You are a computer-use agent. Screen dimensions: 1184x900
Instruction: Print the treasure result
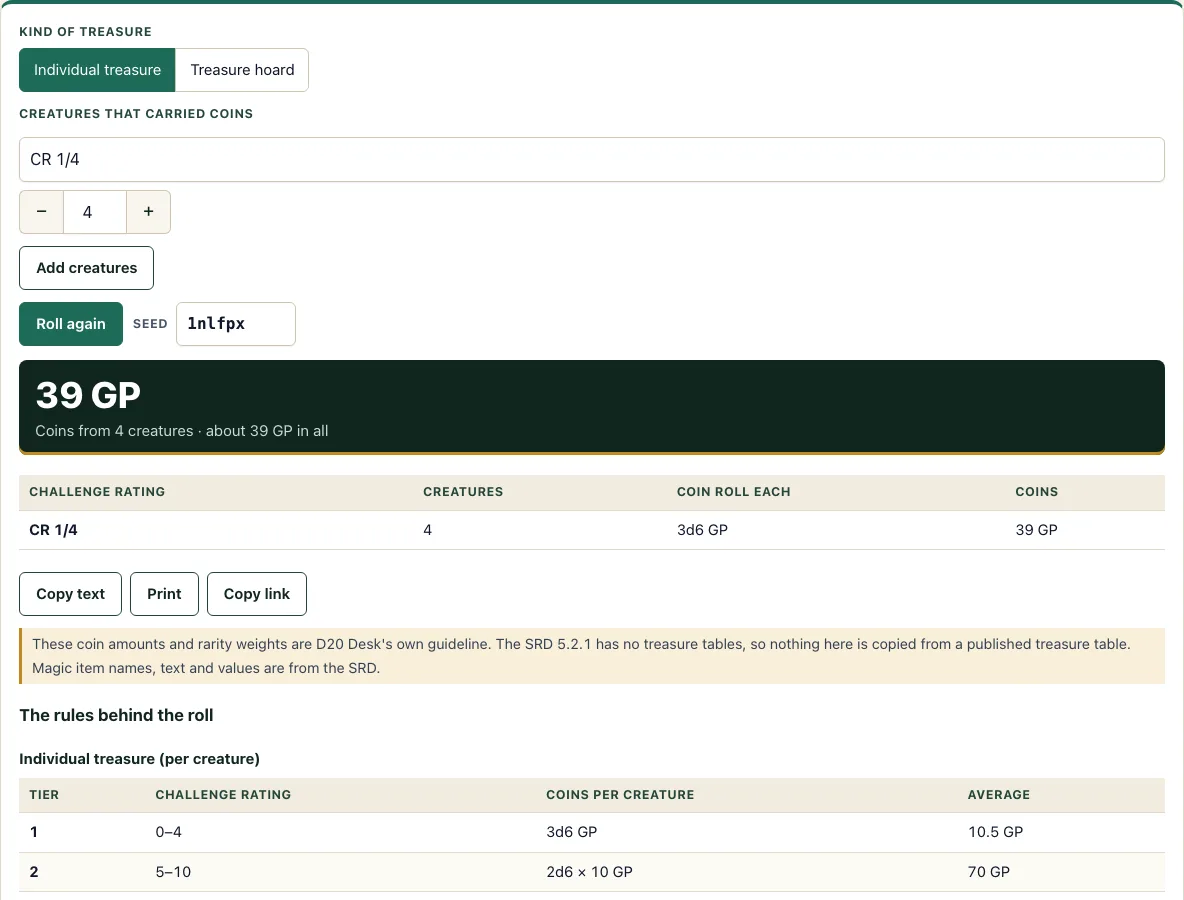tap(164, 594)
